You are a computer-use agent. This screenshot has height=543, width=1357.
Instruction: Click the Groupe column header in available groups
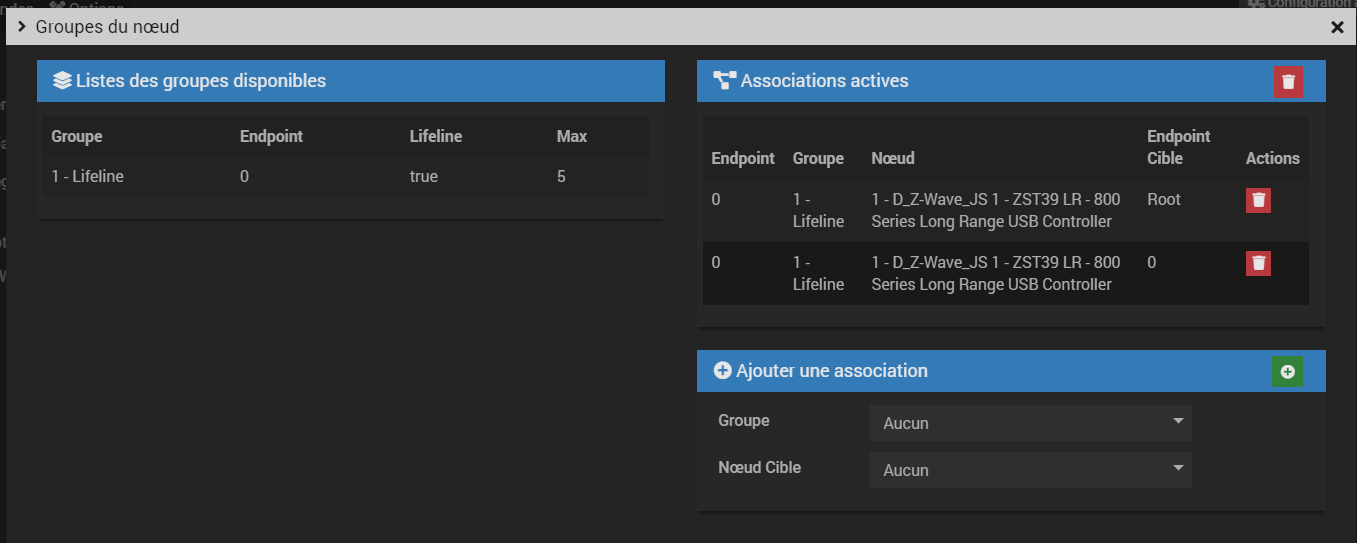77,136
